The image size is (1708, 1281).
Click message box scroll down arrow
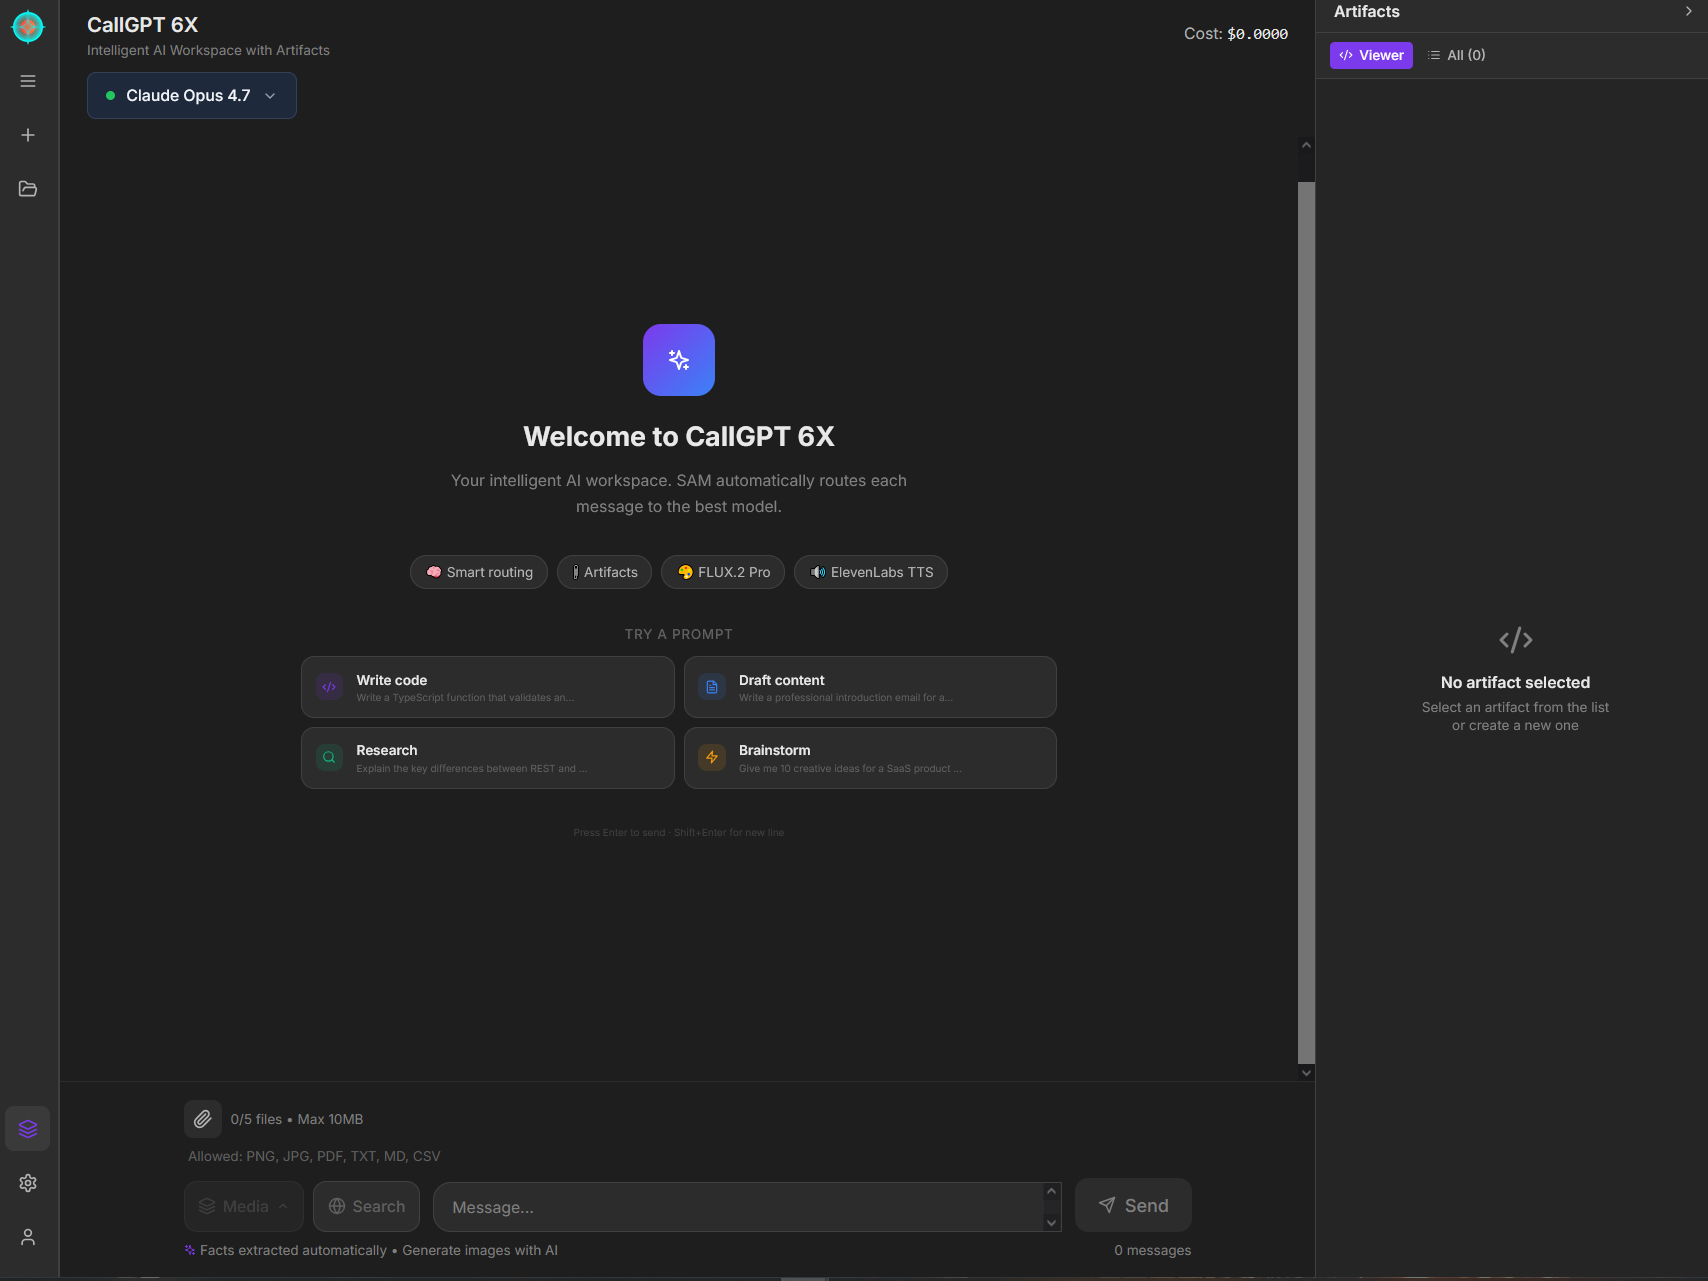point(1051,1222)
